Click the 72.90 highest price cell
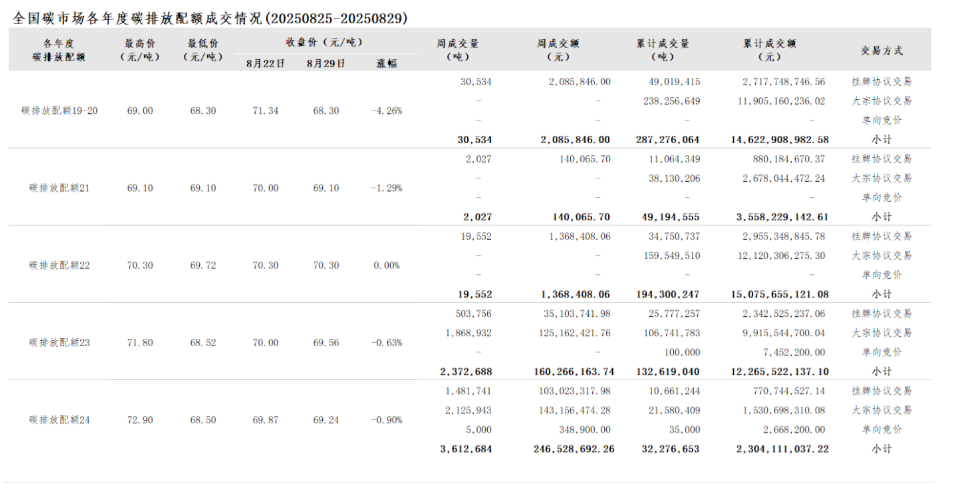The height and width of the screenshot is (493, 954). (139, 419)
